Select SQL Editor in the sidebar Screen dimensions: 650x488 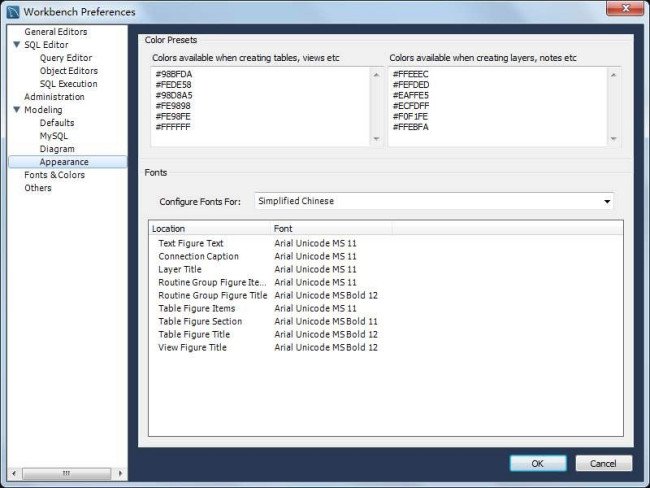[46, 44]
